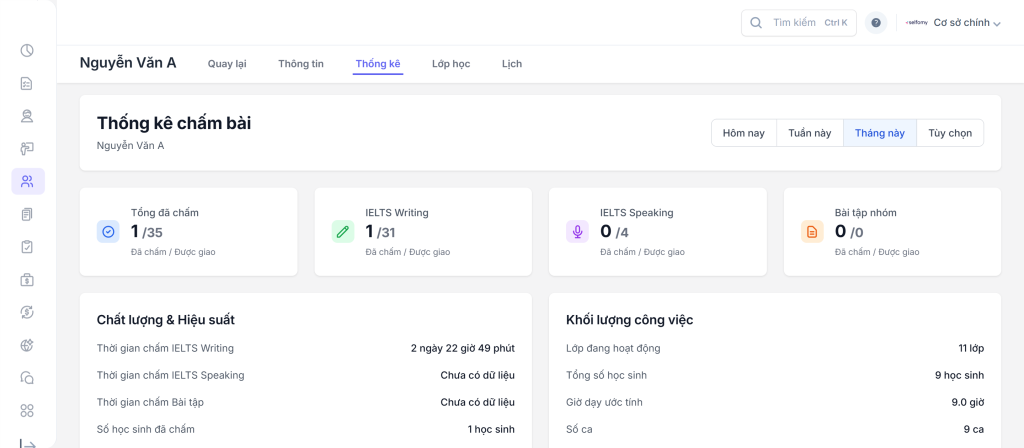Open the Tùy chọn custom range option
This screenshot has width=1024, height=448.
point(949,133)
